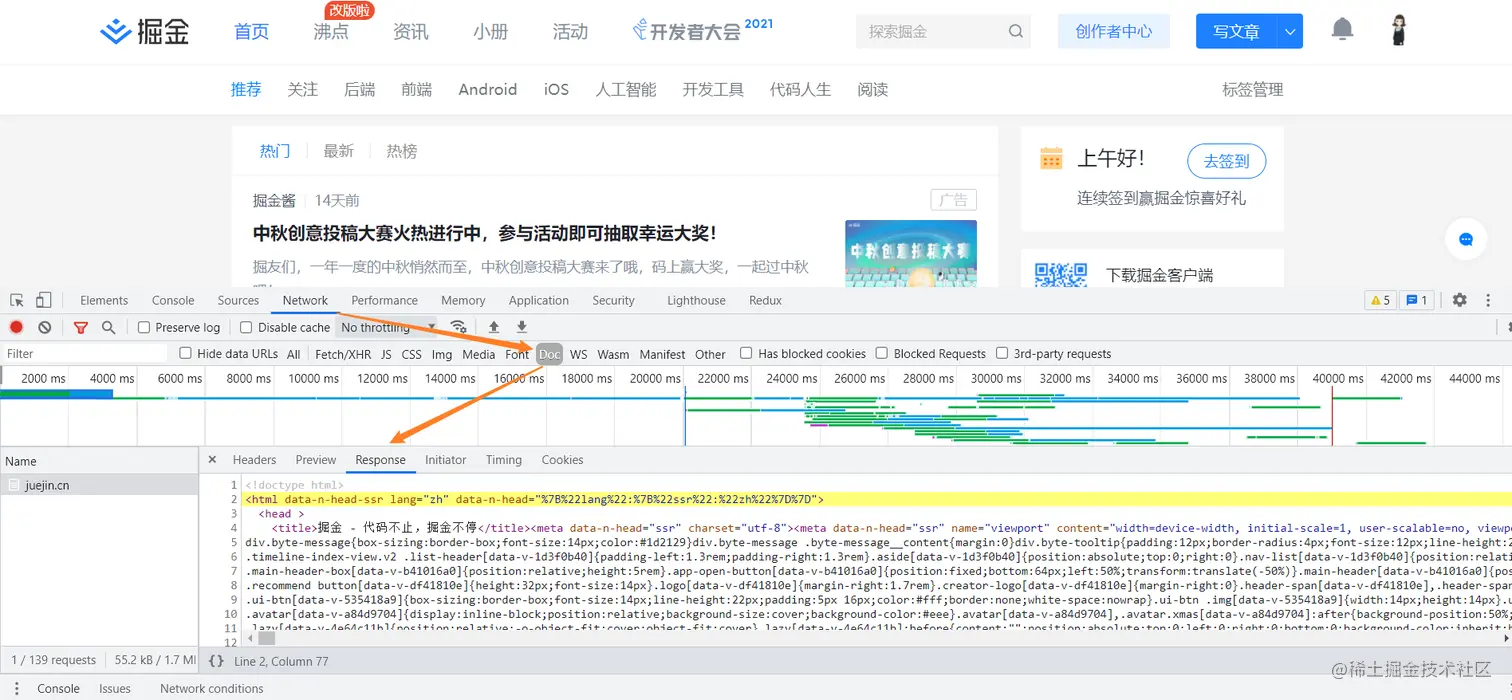
Task: Open DevTools three-dot more menu
Action: (x=1488, y=300)
